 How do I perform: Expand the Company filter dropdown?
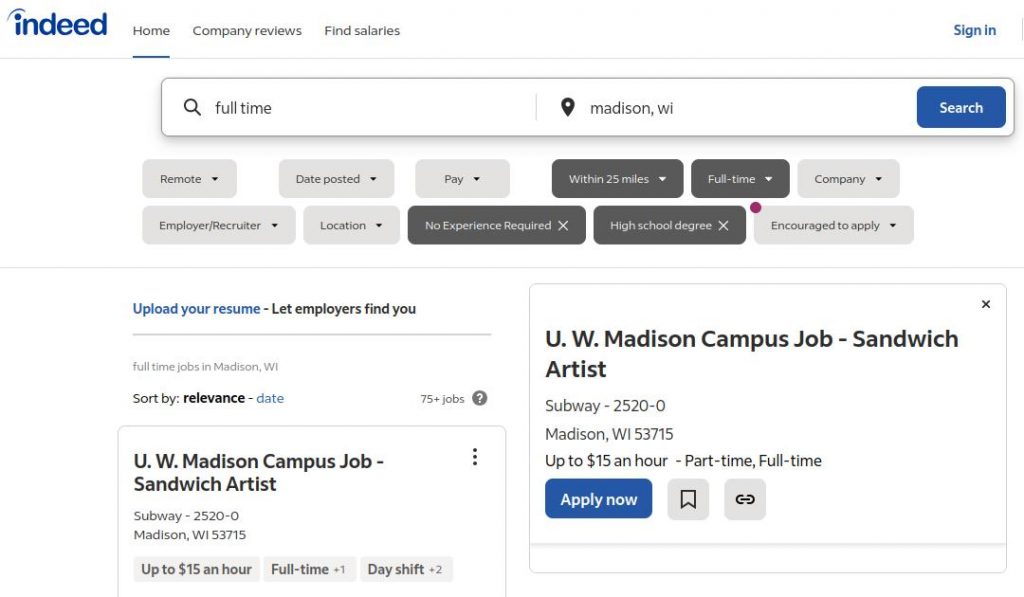[848, 179]
